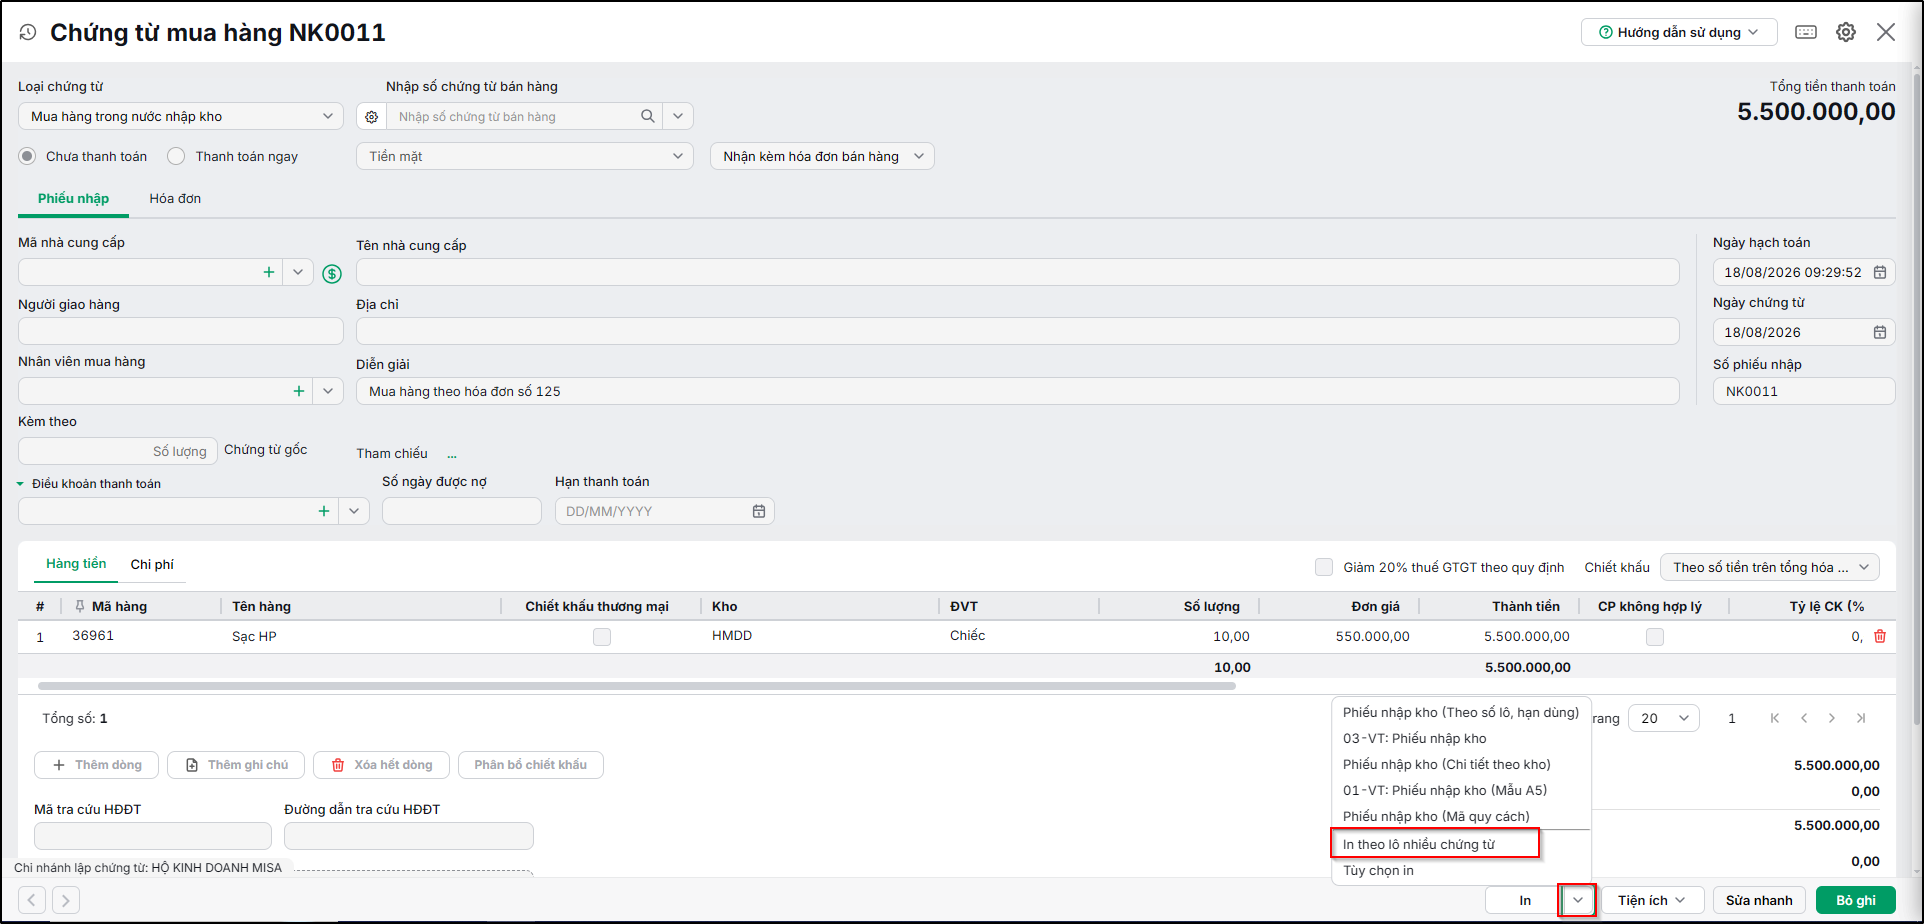Click Phân bổ chiết khấu button
The width and height of the screenshot is (1924, 924).
click(x=531, y=765)
